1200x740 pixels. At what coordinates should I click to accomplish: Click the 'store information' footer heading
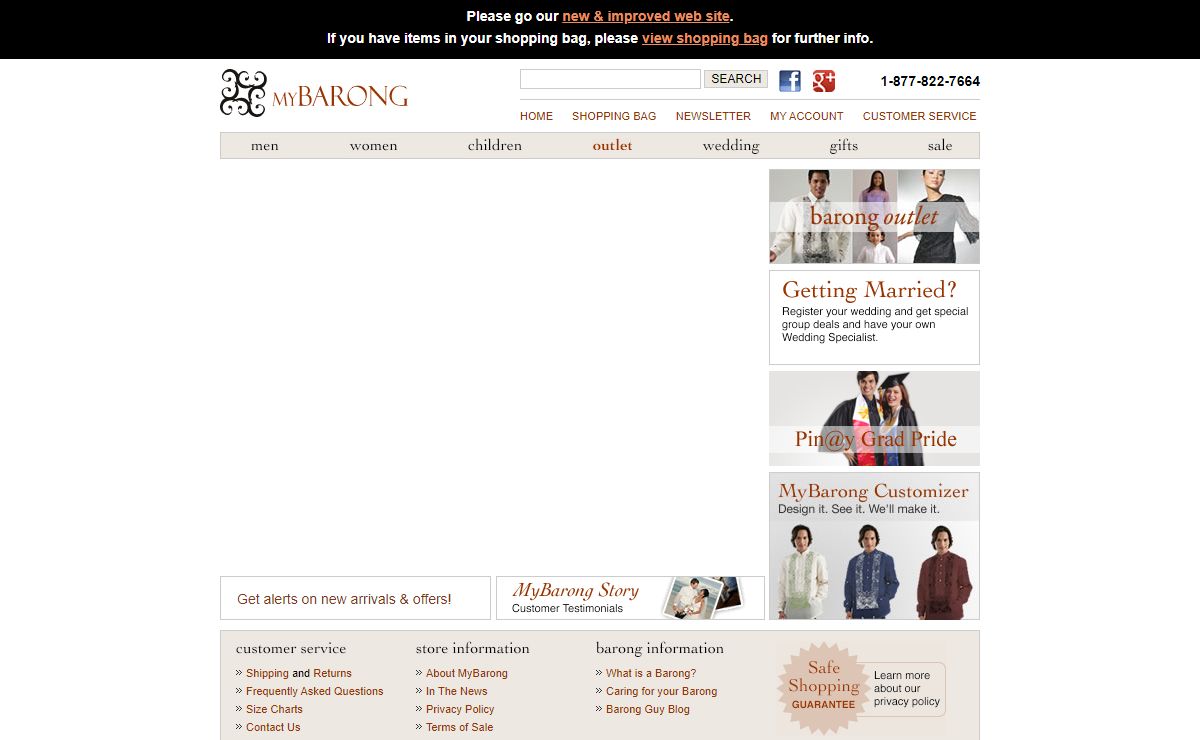coord(473,648)
